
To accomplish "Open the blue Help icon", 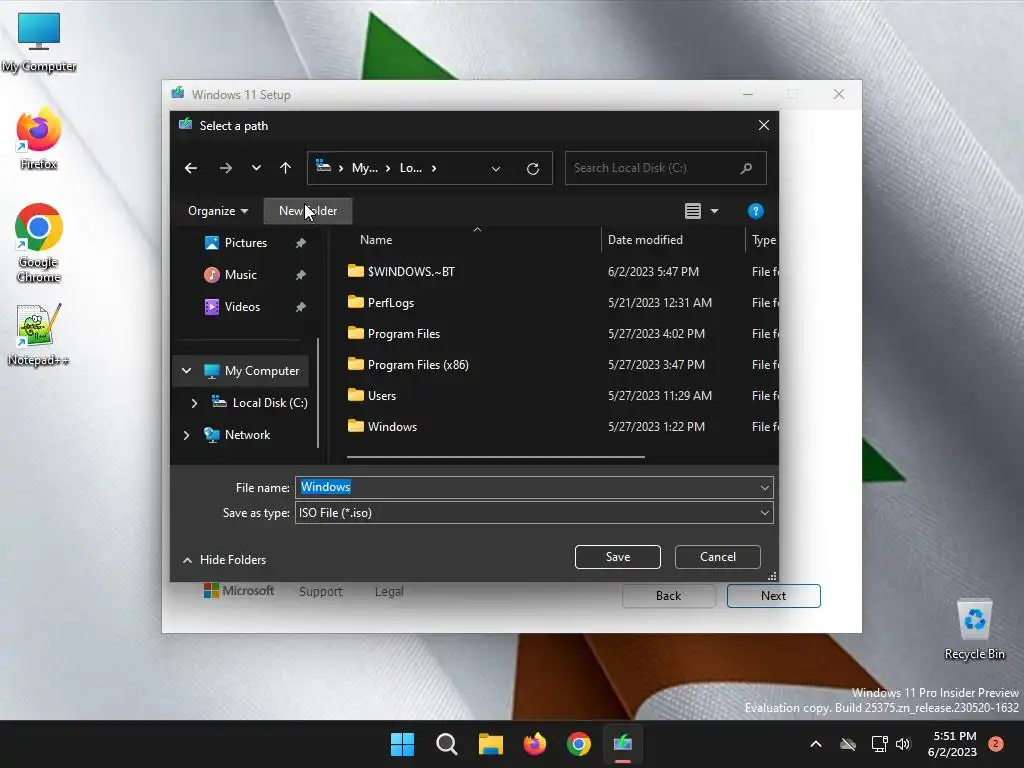I will tap(755, 211).
